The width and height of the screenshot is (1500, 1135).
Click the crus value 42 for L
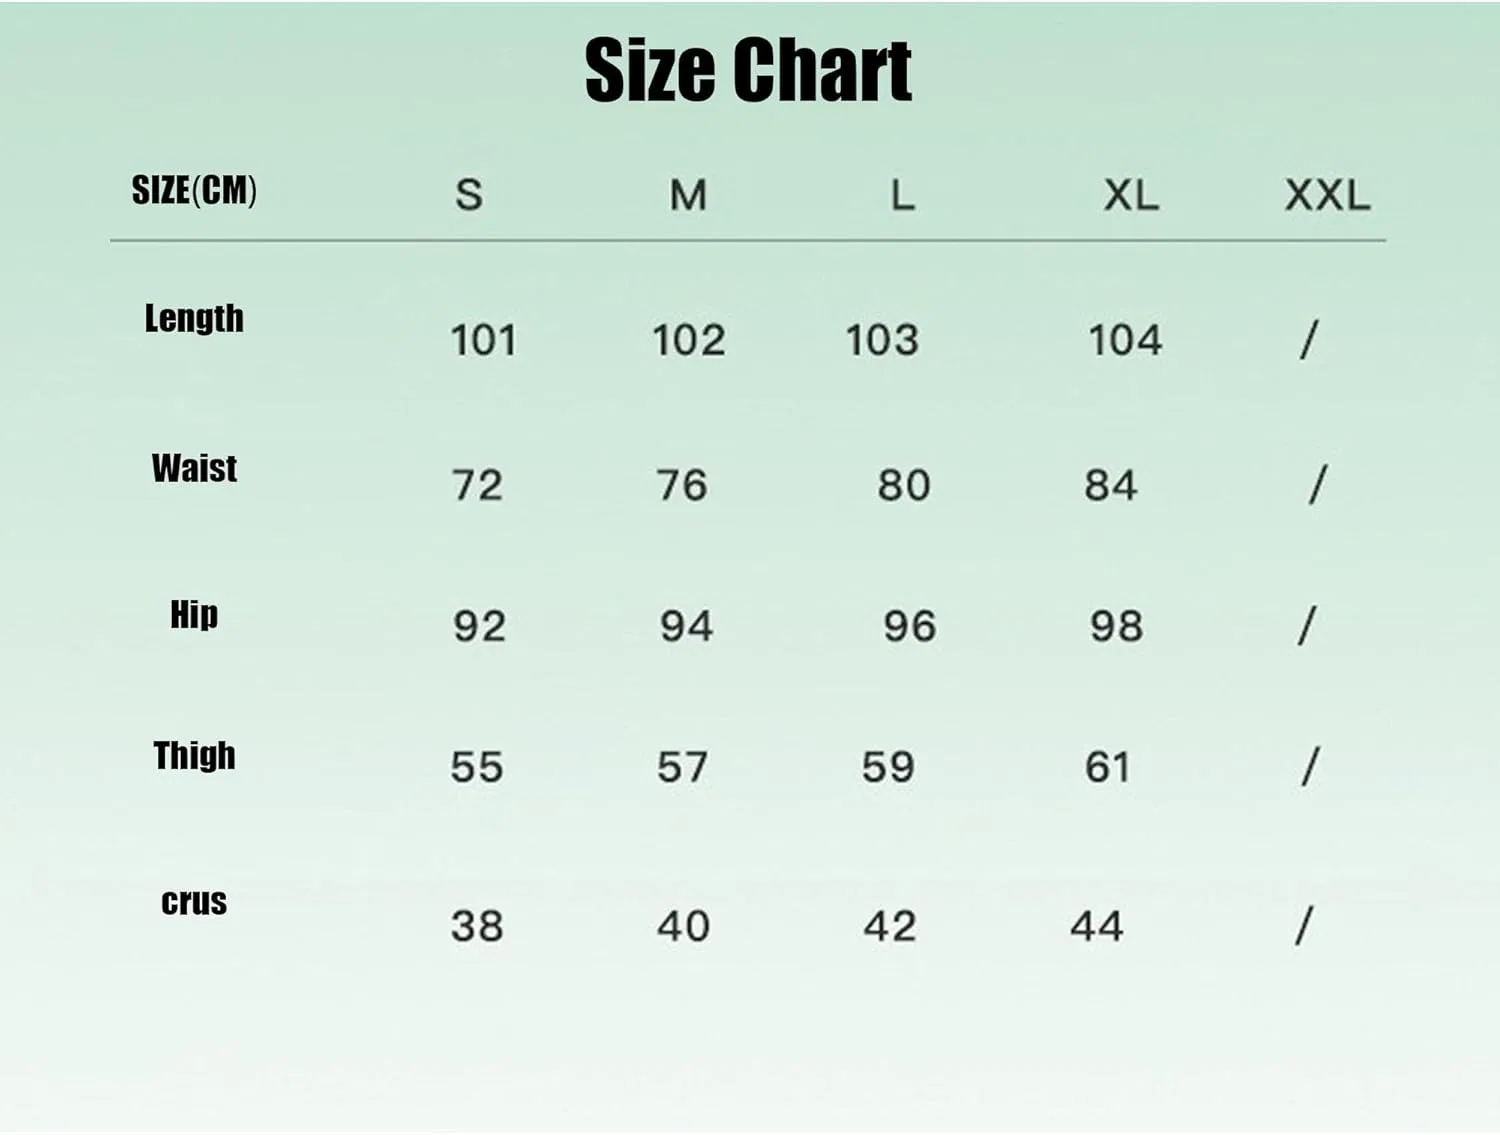890,926
